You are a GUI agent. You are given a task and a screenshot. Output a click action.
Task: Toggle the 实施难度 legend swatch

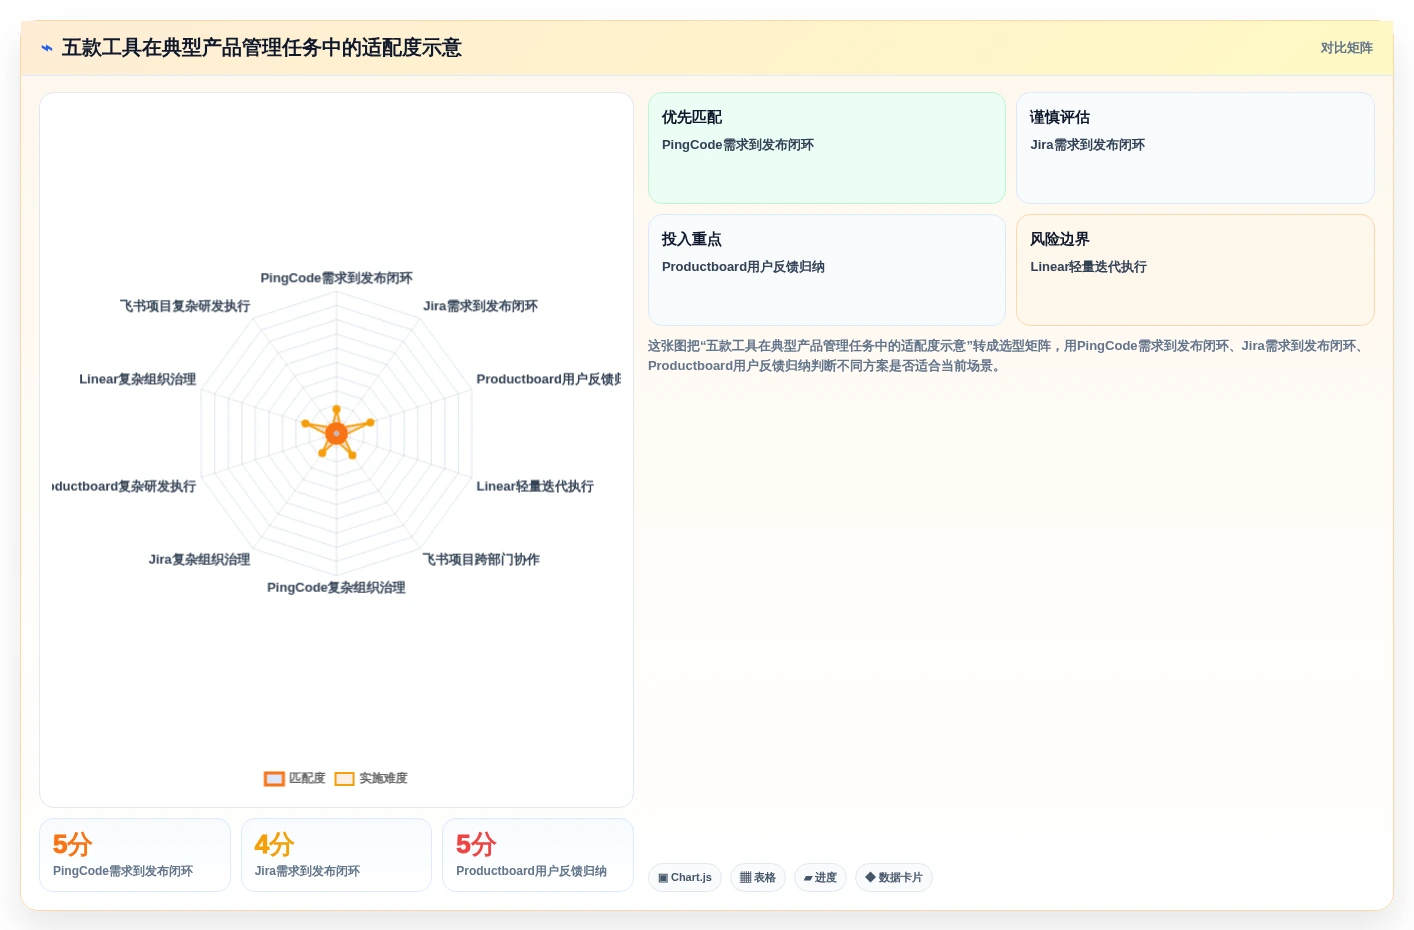click(x=345, y=779)
